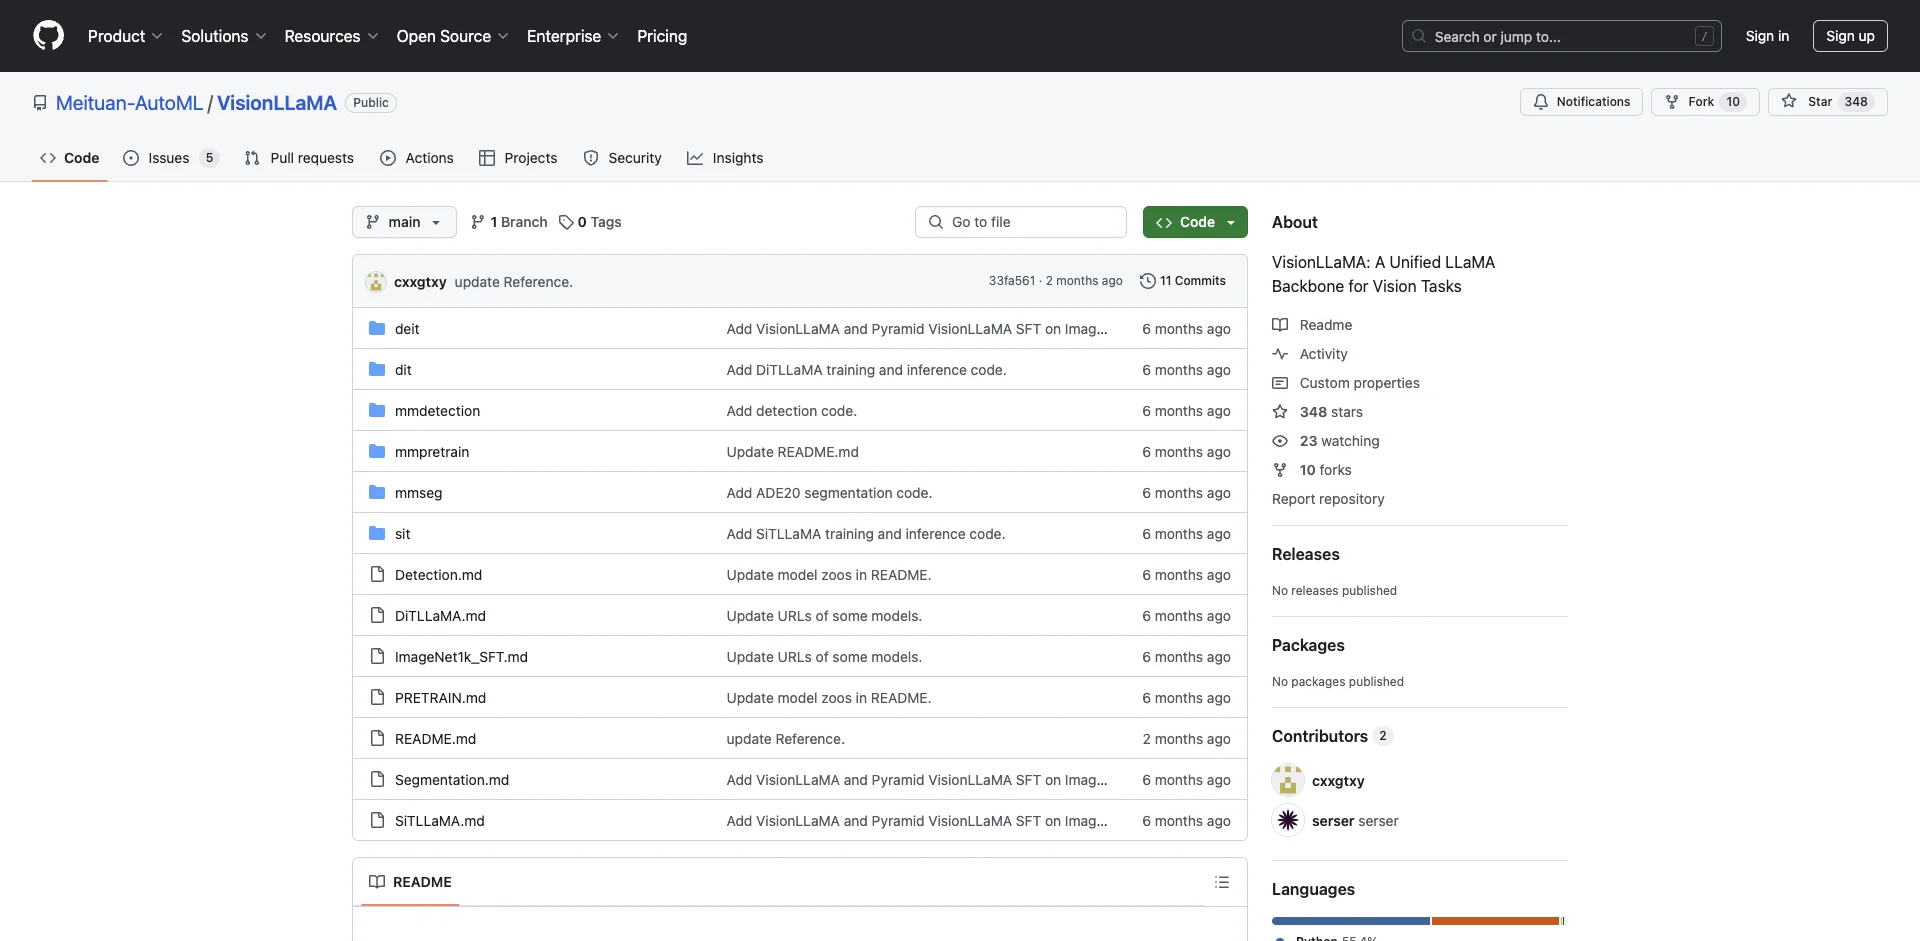This screenshot has height=941, width=1920.
Task: Open the main branch selector dropdown
Action: point(404,222)
